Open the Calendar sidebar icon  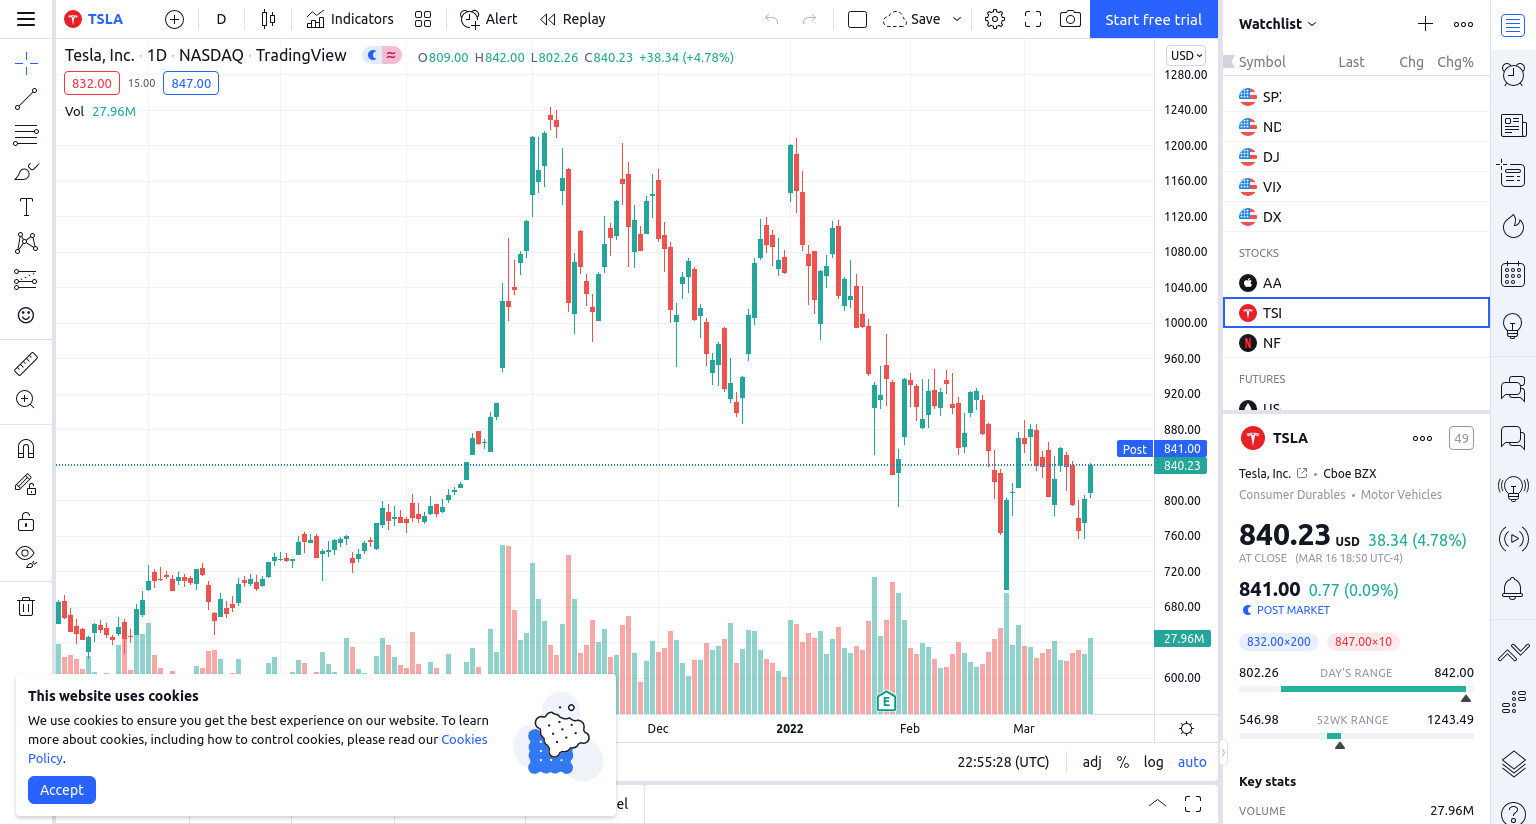click(x=1513, y=273)
